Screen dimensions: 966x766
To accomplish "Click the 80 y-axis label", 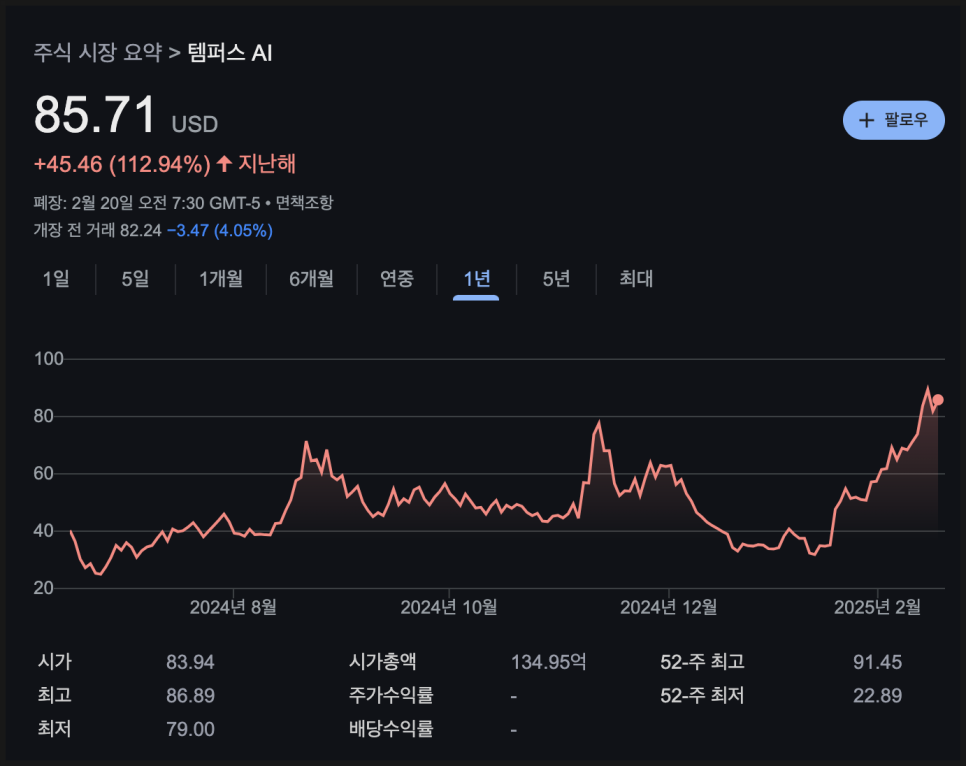I will click(43, 416).
